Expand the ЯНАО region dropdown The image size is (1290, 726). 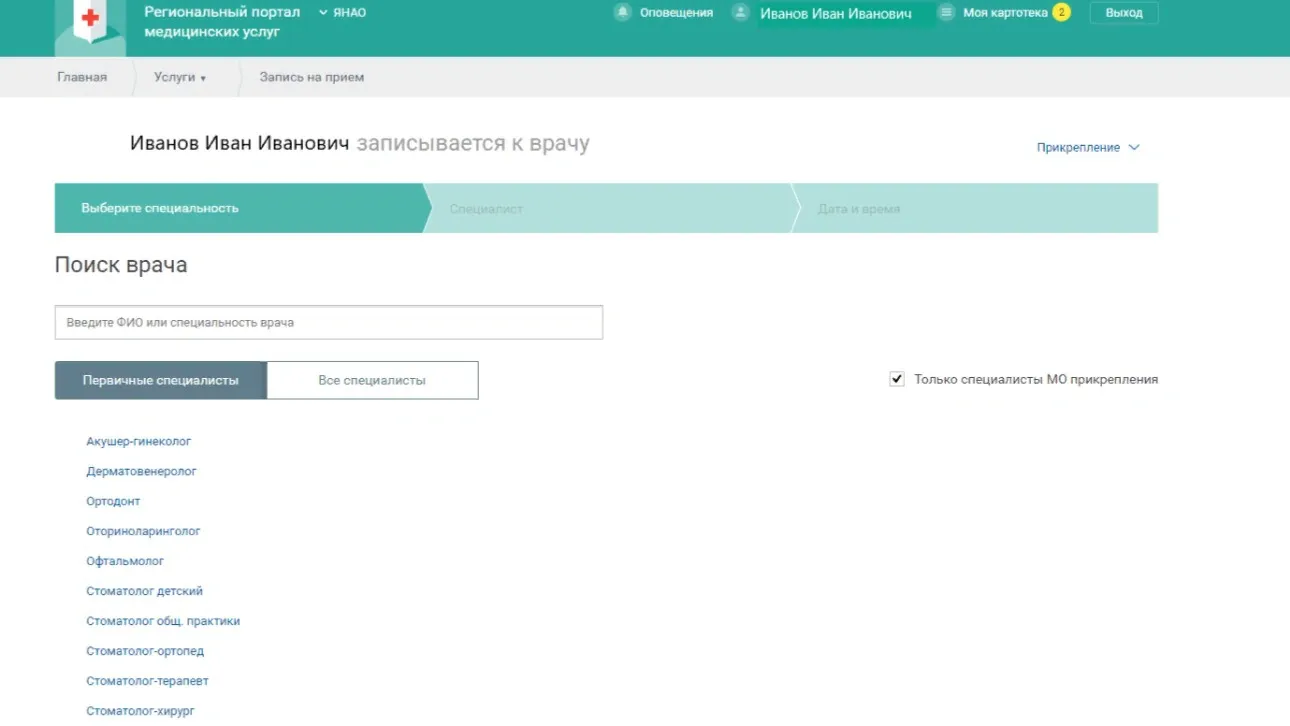[x=342, y=12]
